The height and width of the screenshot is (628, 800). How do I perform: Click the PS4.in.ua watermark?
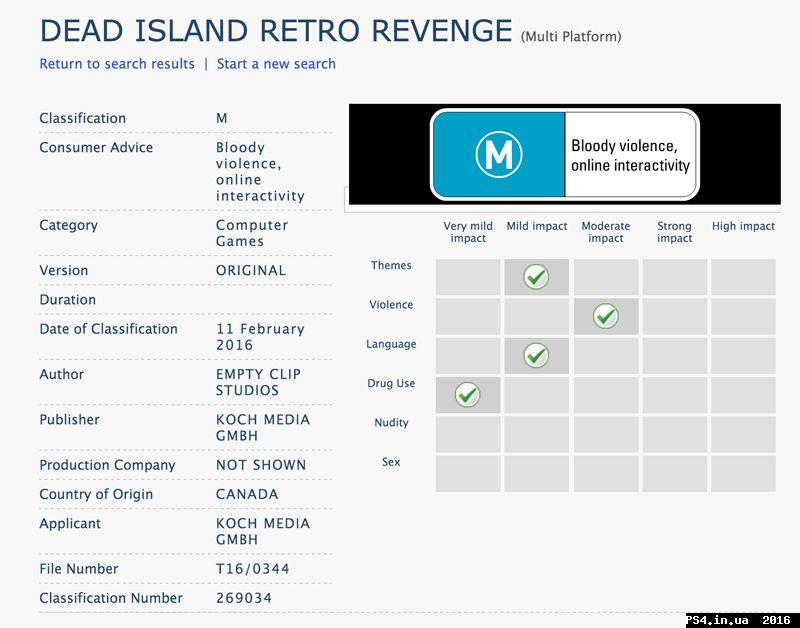tap(738, 620)
